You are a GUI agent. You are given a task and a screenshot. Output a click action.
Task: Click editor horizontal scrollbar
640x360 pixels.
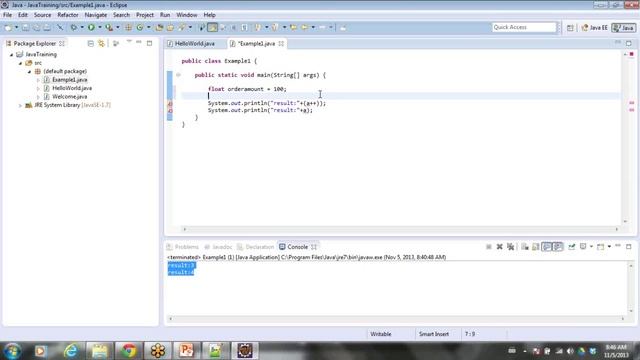click(400, 229)
